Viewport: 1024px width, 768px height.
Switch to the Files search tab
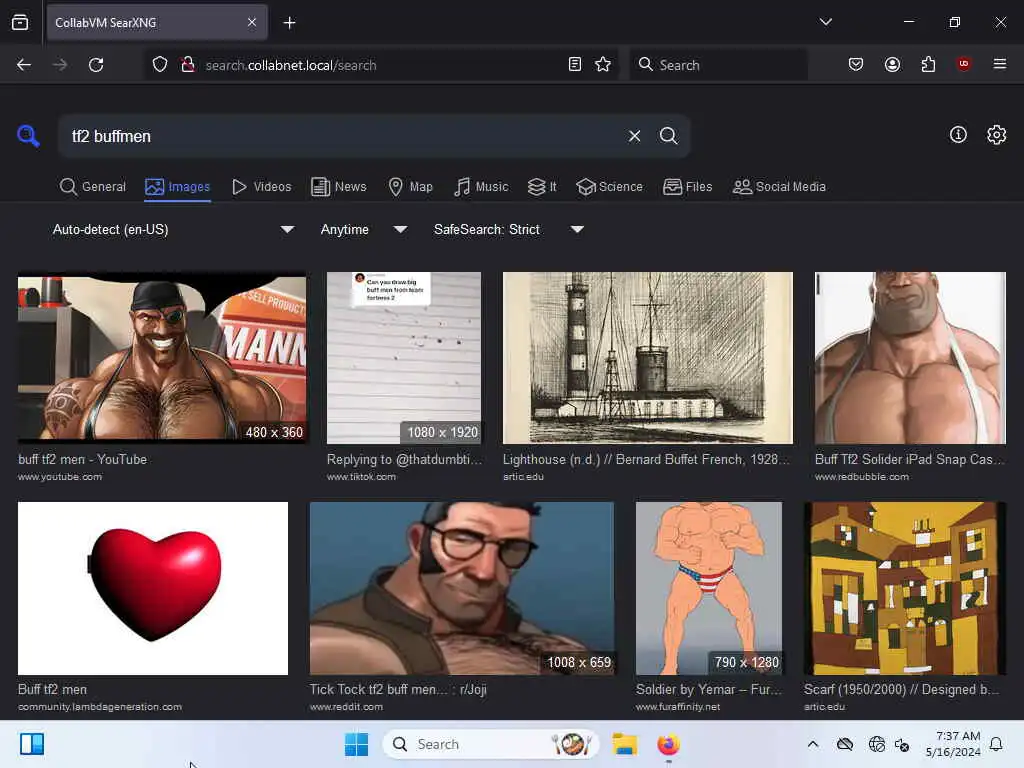click(688, 187)
